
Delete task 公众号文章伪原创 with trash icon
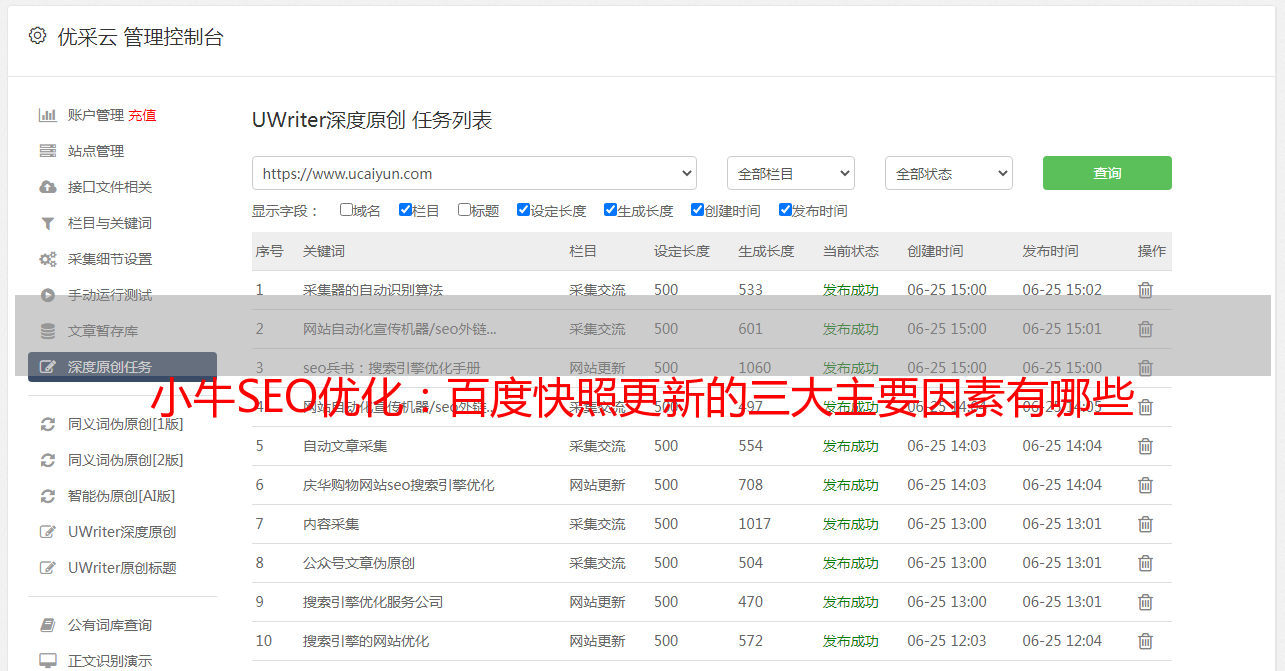tap(1146, 563)
